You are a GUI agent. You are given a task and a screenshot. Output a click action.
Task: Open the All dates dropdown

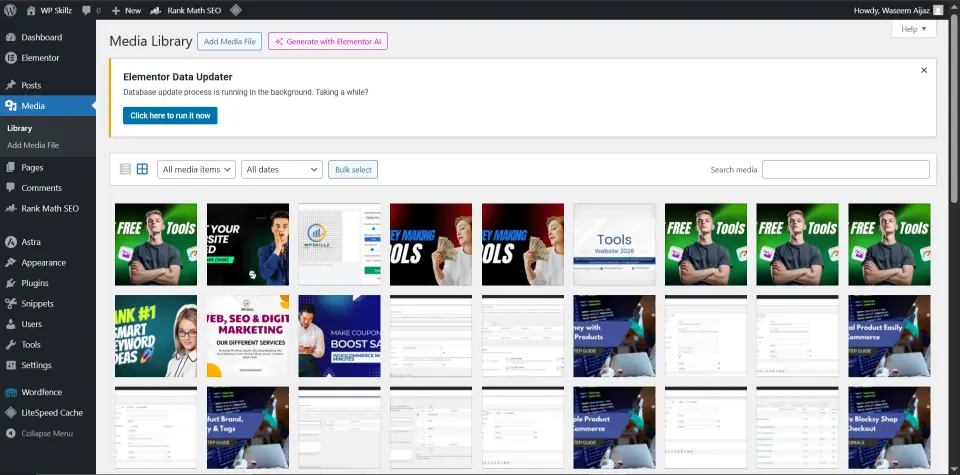(282, 170)
